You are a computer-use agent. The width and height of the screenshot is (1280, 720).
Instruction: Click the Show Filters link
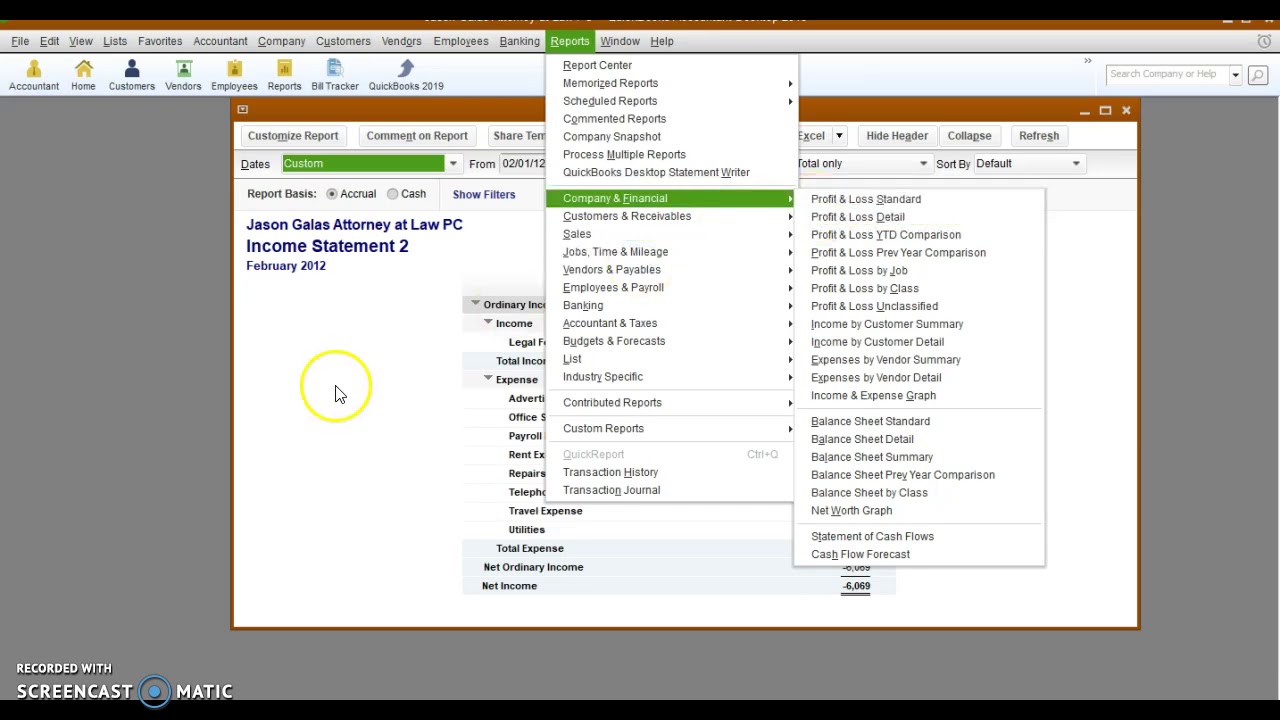pyautogui.click(x=484, y=194)
